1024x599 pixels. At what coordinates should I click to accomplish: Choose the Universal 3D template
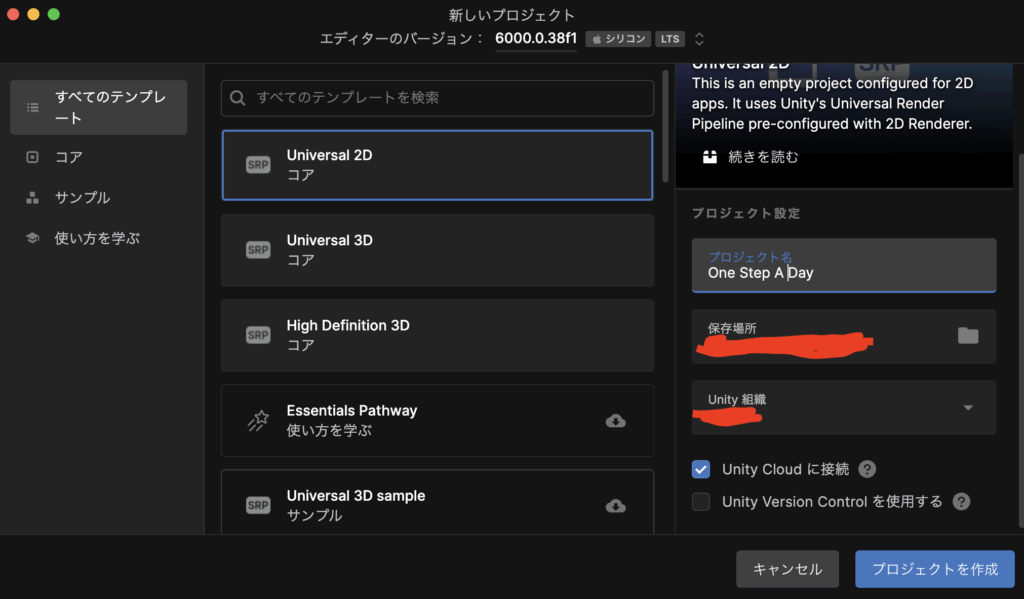438,250
